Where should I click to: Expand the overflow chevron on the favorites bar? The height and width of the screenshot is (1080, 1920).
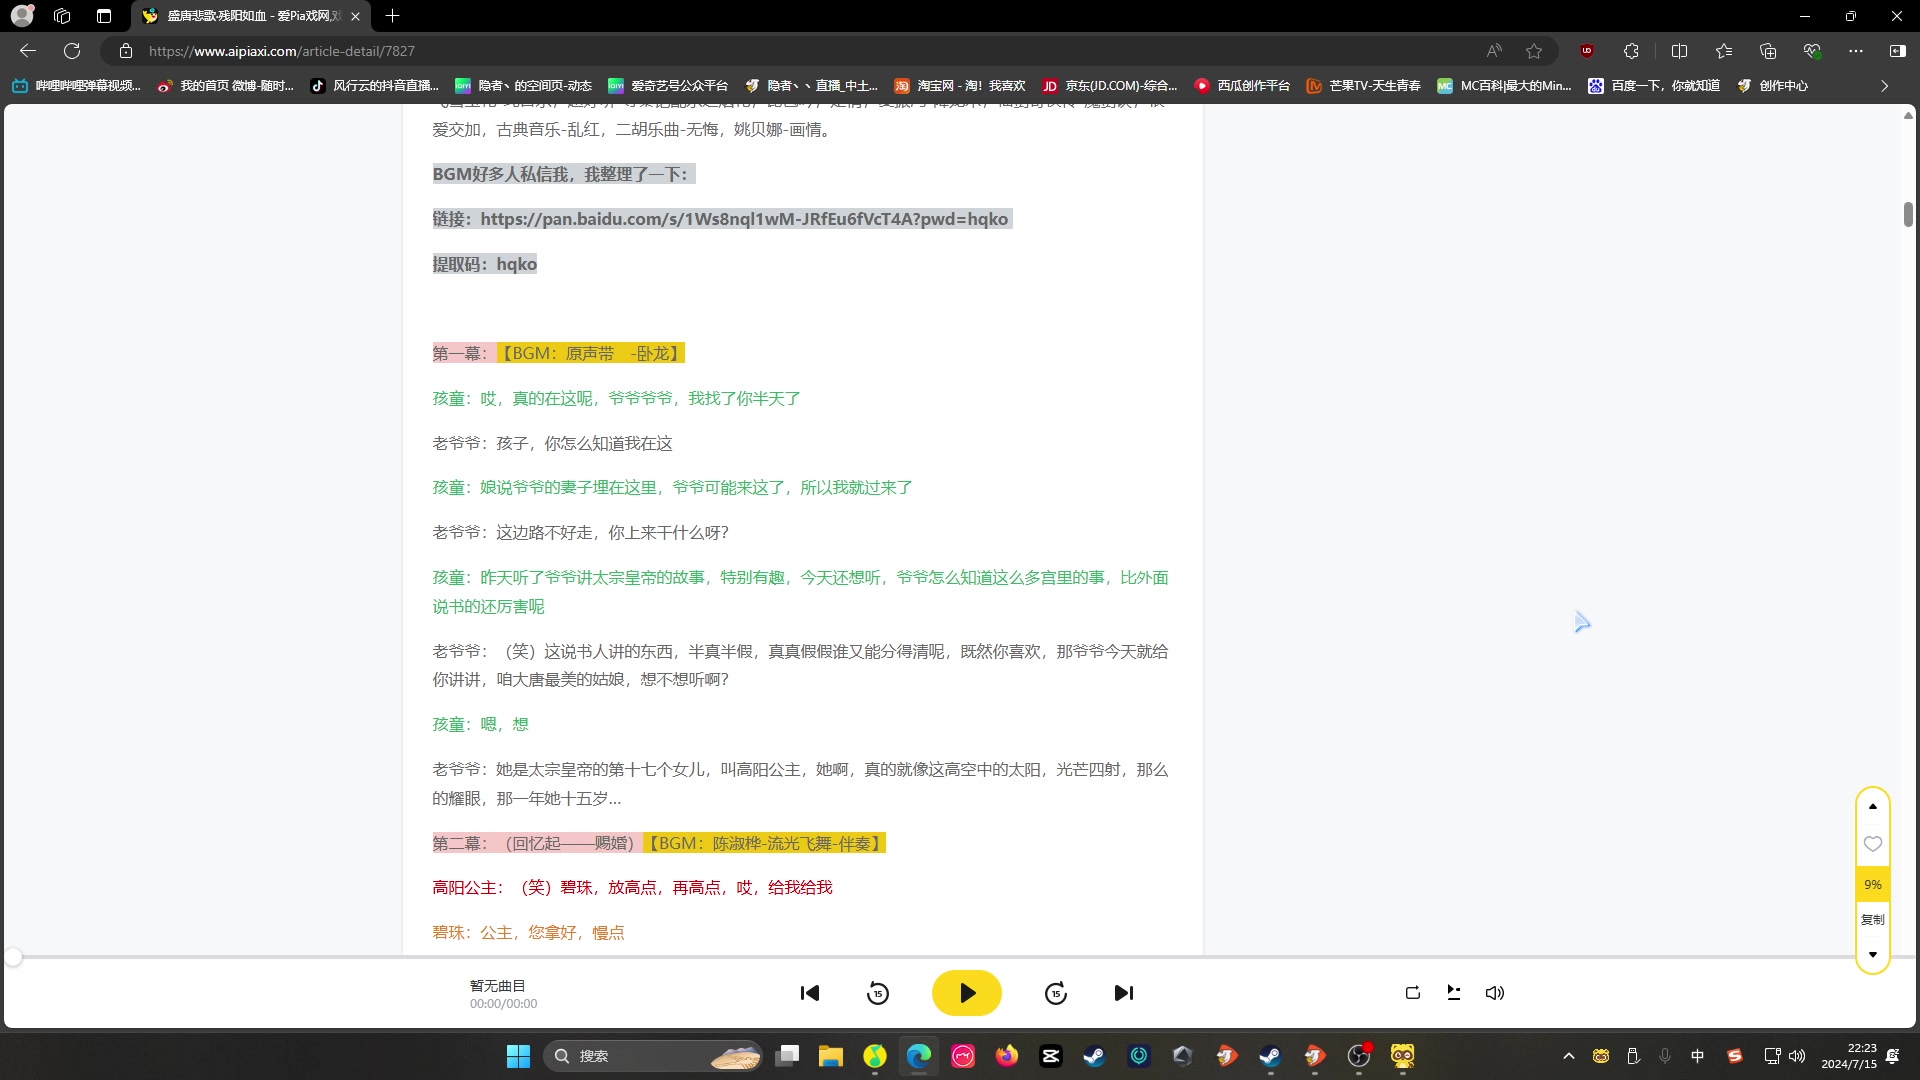tap(1886, 86)
